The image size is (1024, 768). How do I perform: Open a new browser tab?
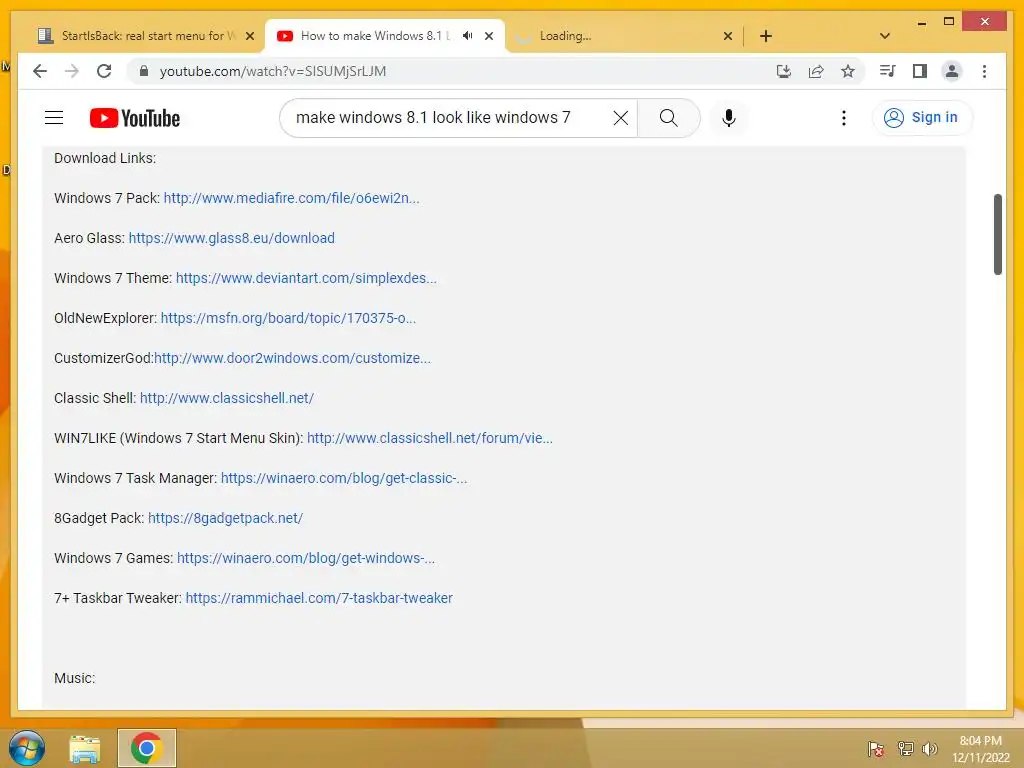pos(766,36)
